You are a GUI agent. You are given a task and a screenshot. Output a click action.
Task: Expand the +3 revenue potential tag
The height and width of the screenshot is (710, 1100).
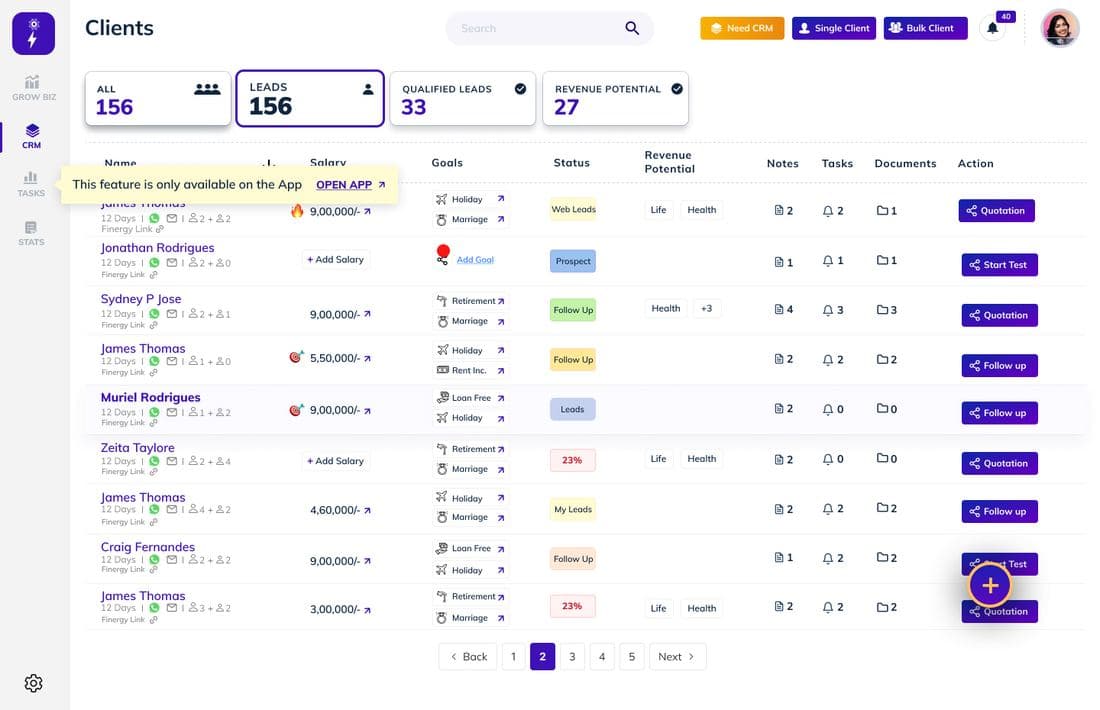[x=706, y=308]
